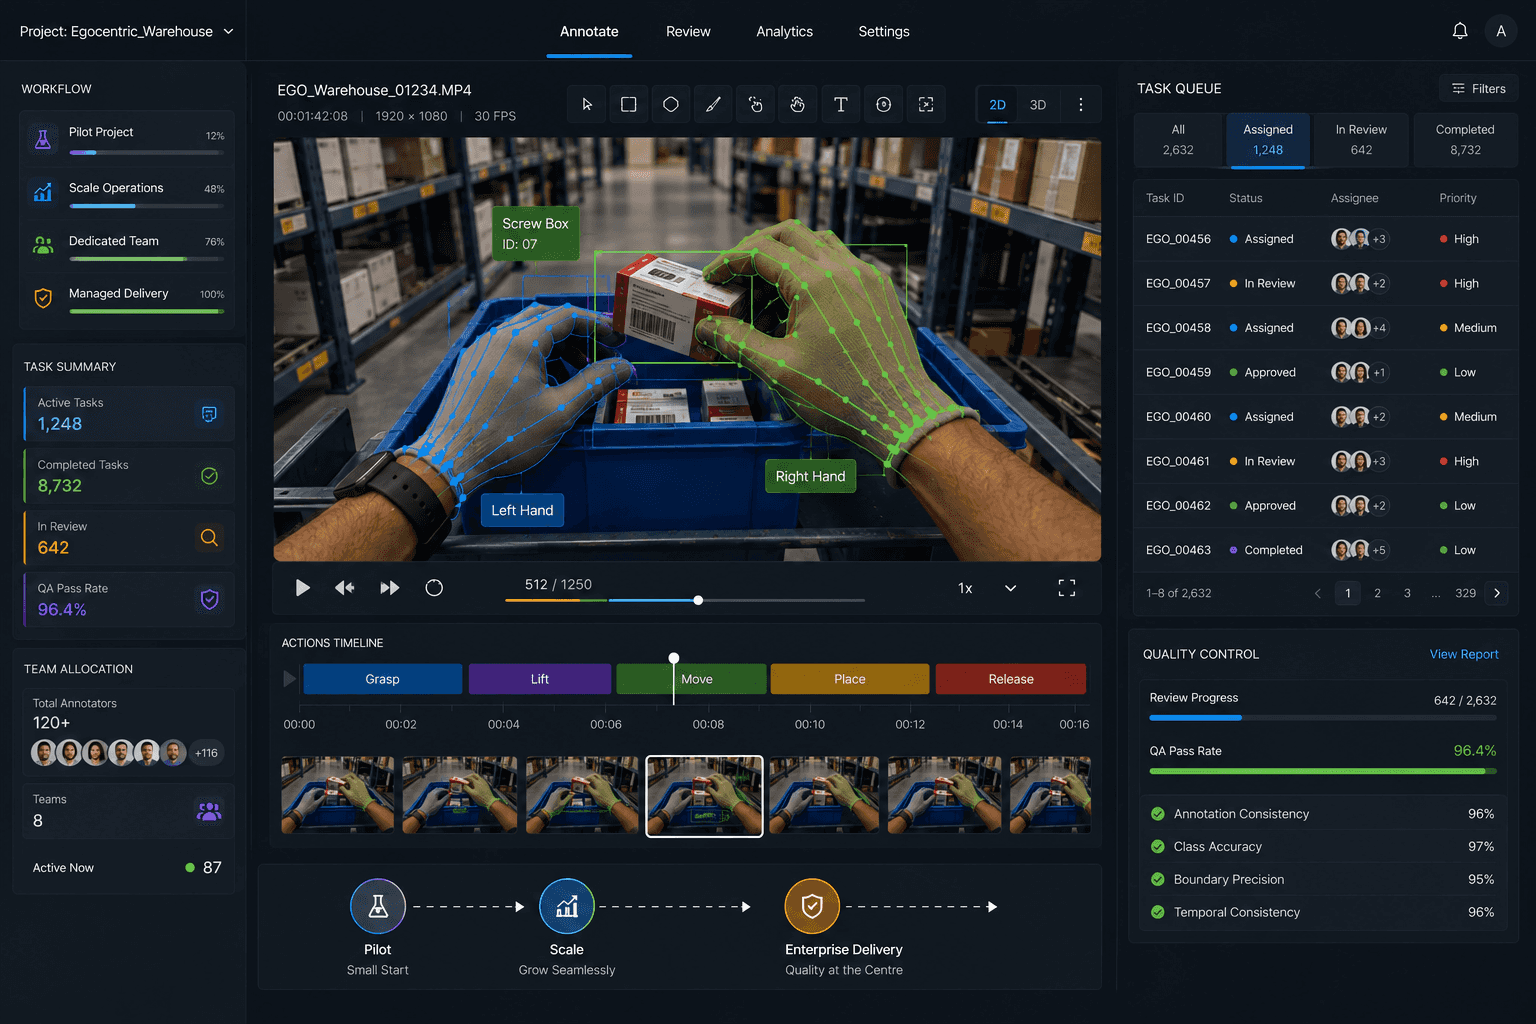Screen dimensions: 1536x1024
Task: Select the Release action segment
Action: (1011, 679)
